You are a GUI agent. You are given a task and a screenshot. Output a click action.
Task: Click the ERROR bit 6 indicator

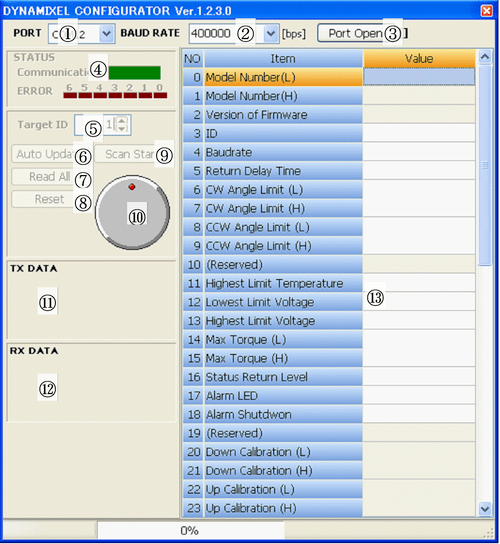pos(70,95)
